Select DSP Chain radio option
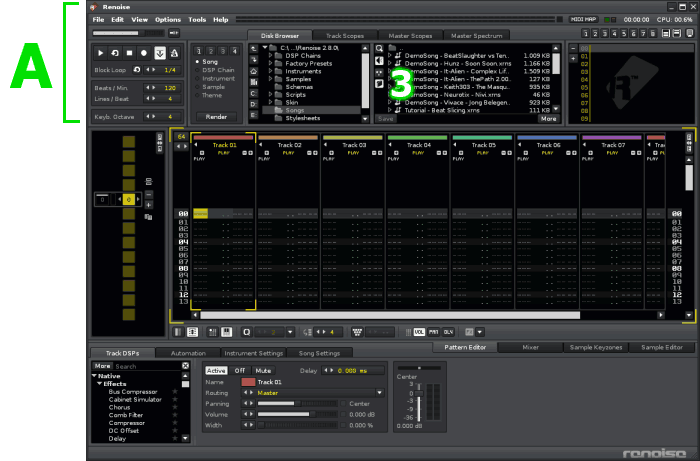700x461 pixels. click(x=214, y=70)
